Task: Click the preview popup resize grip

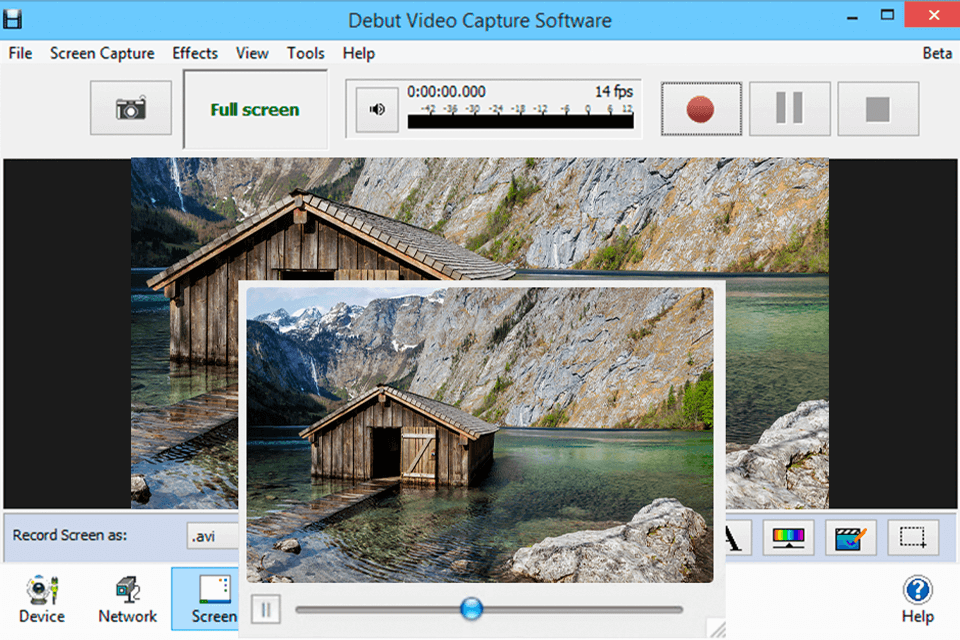Action: click(716, 628)
